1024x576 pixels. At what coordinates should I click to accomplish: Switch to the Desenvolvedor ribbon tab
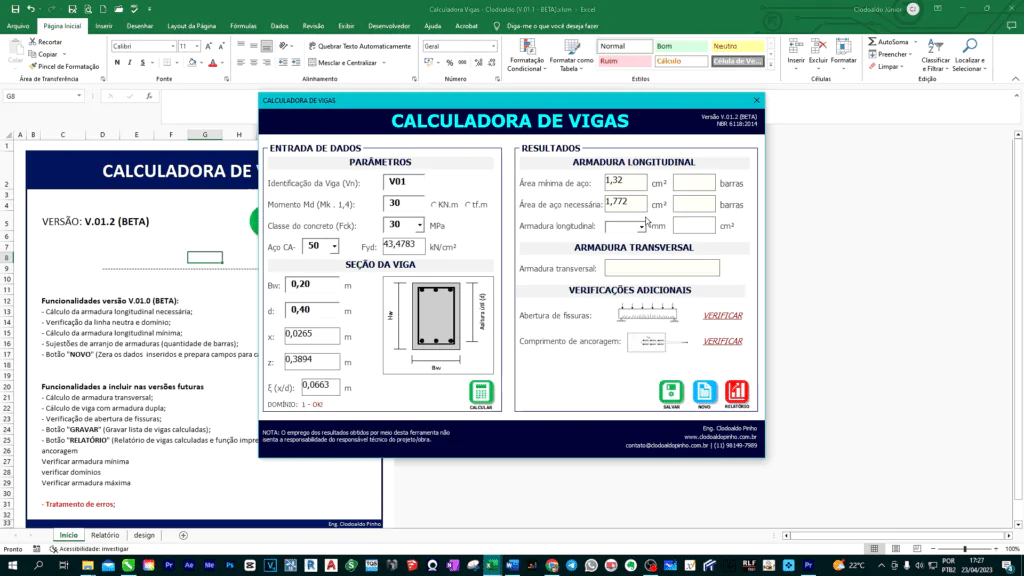(x=389, y=26)
